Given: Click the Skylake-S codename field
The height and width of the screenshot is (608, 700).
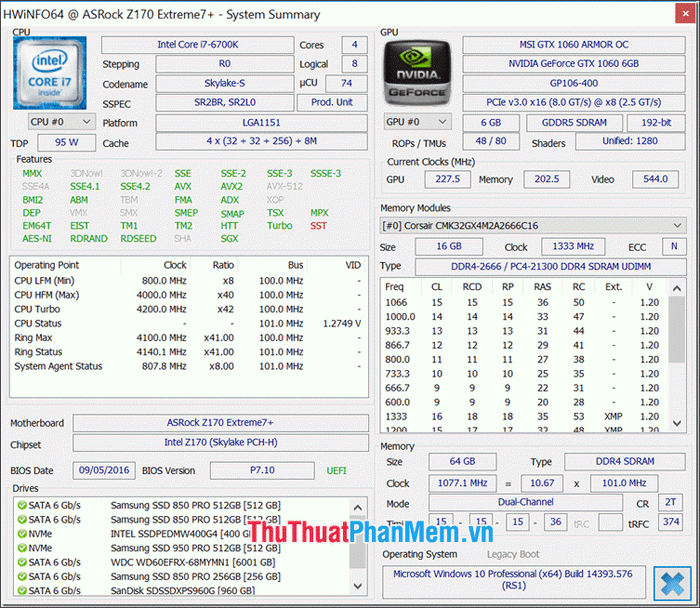Looking at the screenshot, I should [x=225, y=83].
